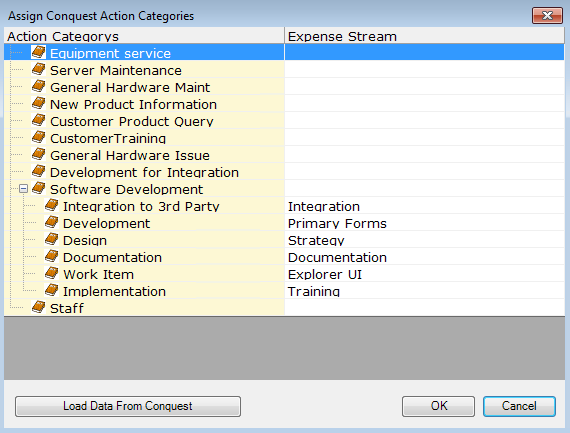The height and width of the screenshot is (433, 570).
Task: Click the book icon beside Integration to 3rd Party
Action: (52, 205)
